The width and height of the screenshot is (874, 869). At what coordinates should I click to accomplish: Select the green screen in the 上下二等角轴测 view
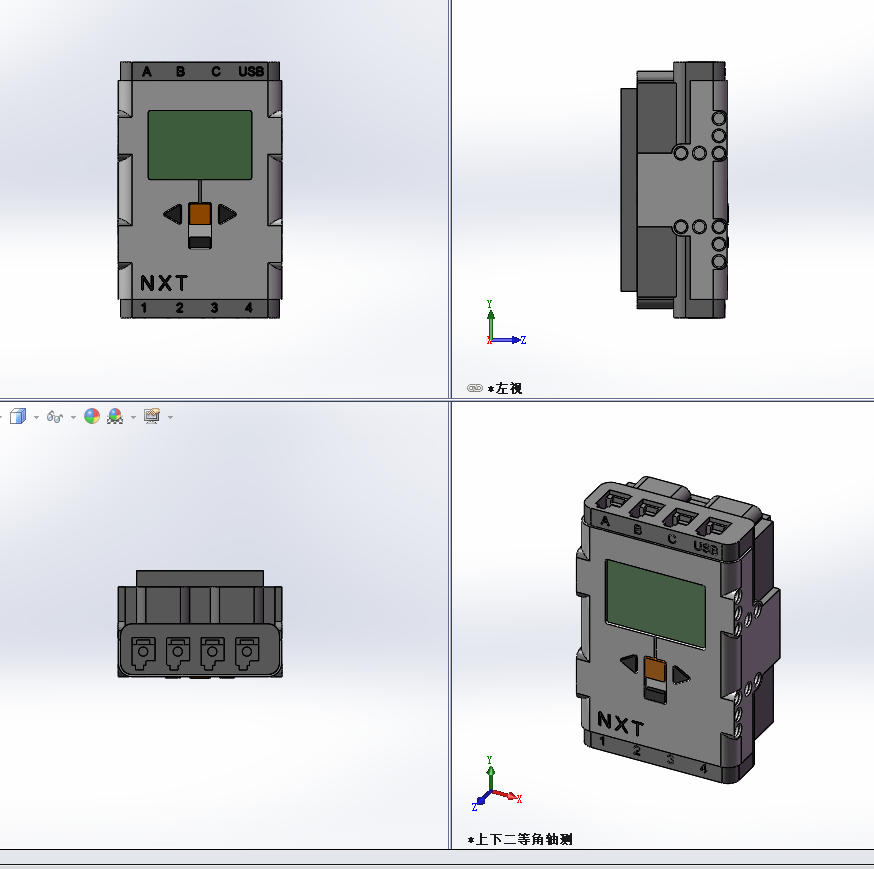pos(656,604)
